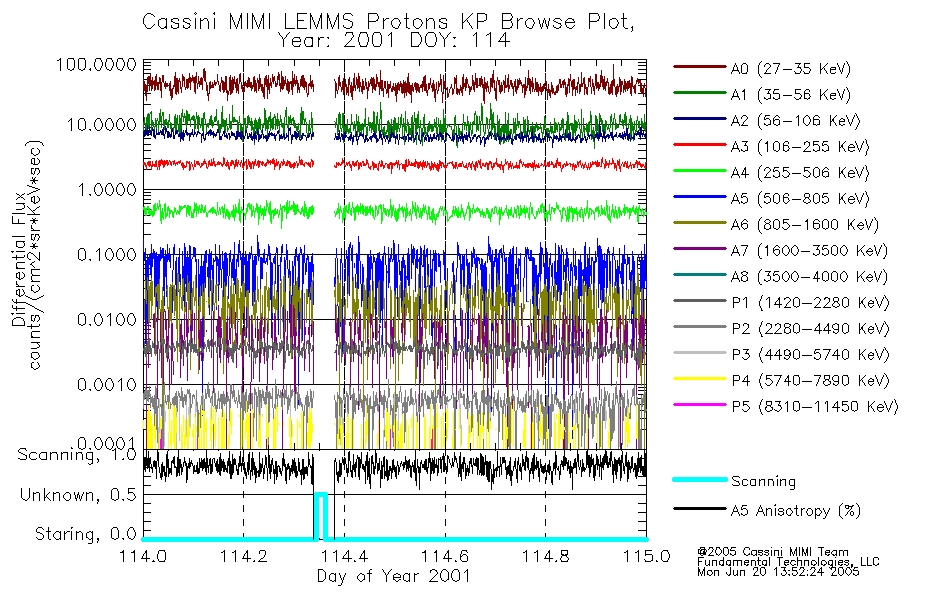Click the 0.1000 y-axis tick label
This screenshot has height=600, width=950.
click(106, 255)
